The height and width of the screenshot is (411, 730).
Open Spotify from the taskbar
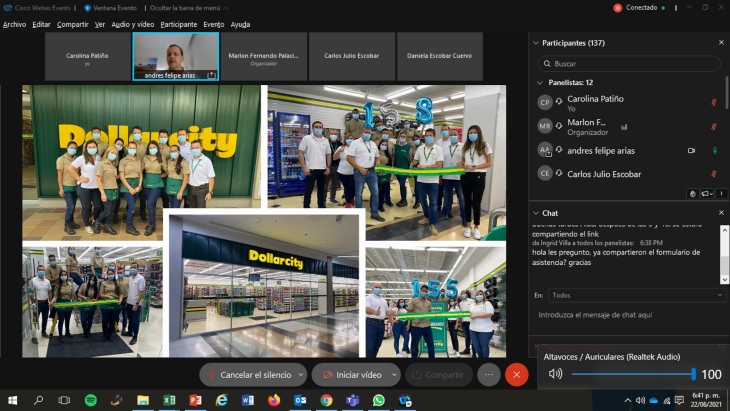(91, 400)
